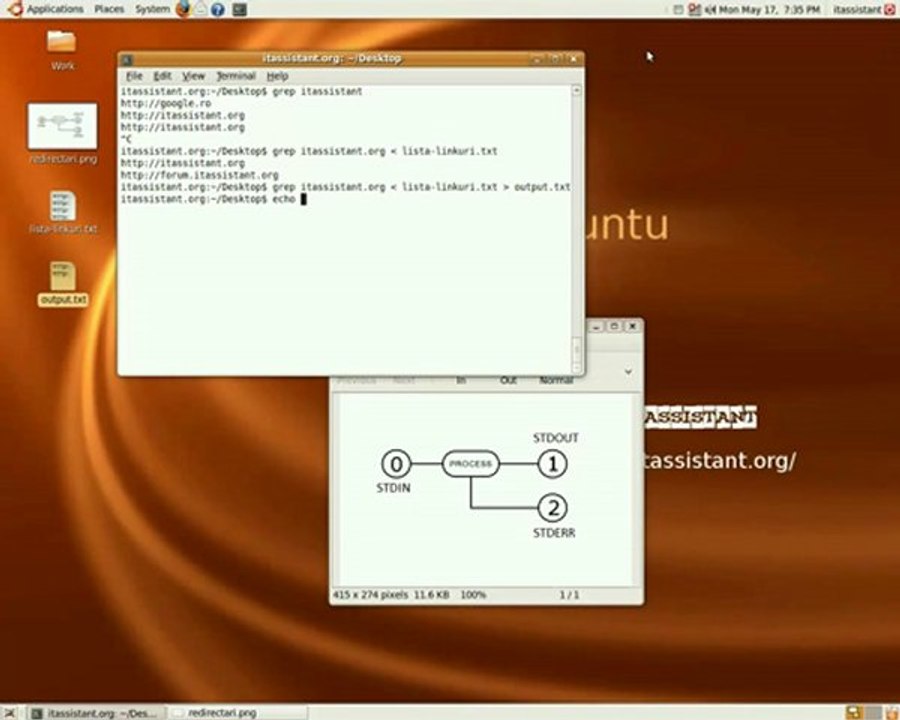
Task: Click Zoom Out in the image viewer toolbar
Action: click(x=508, y=380)
